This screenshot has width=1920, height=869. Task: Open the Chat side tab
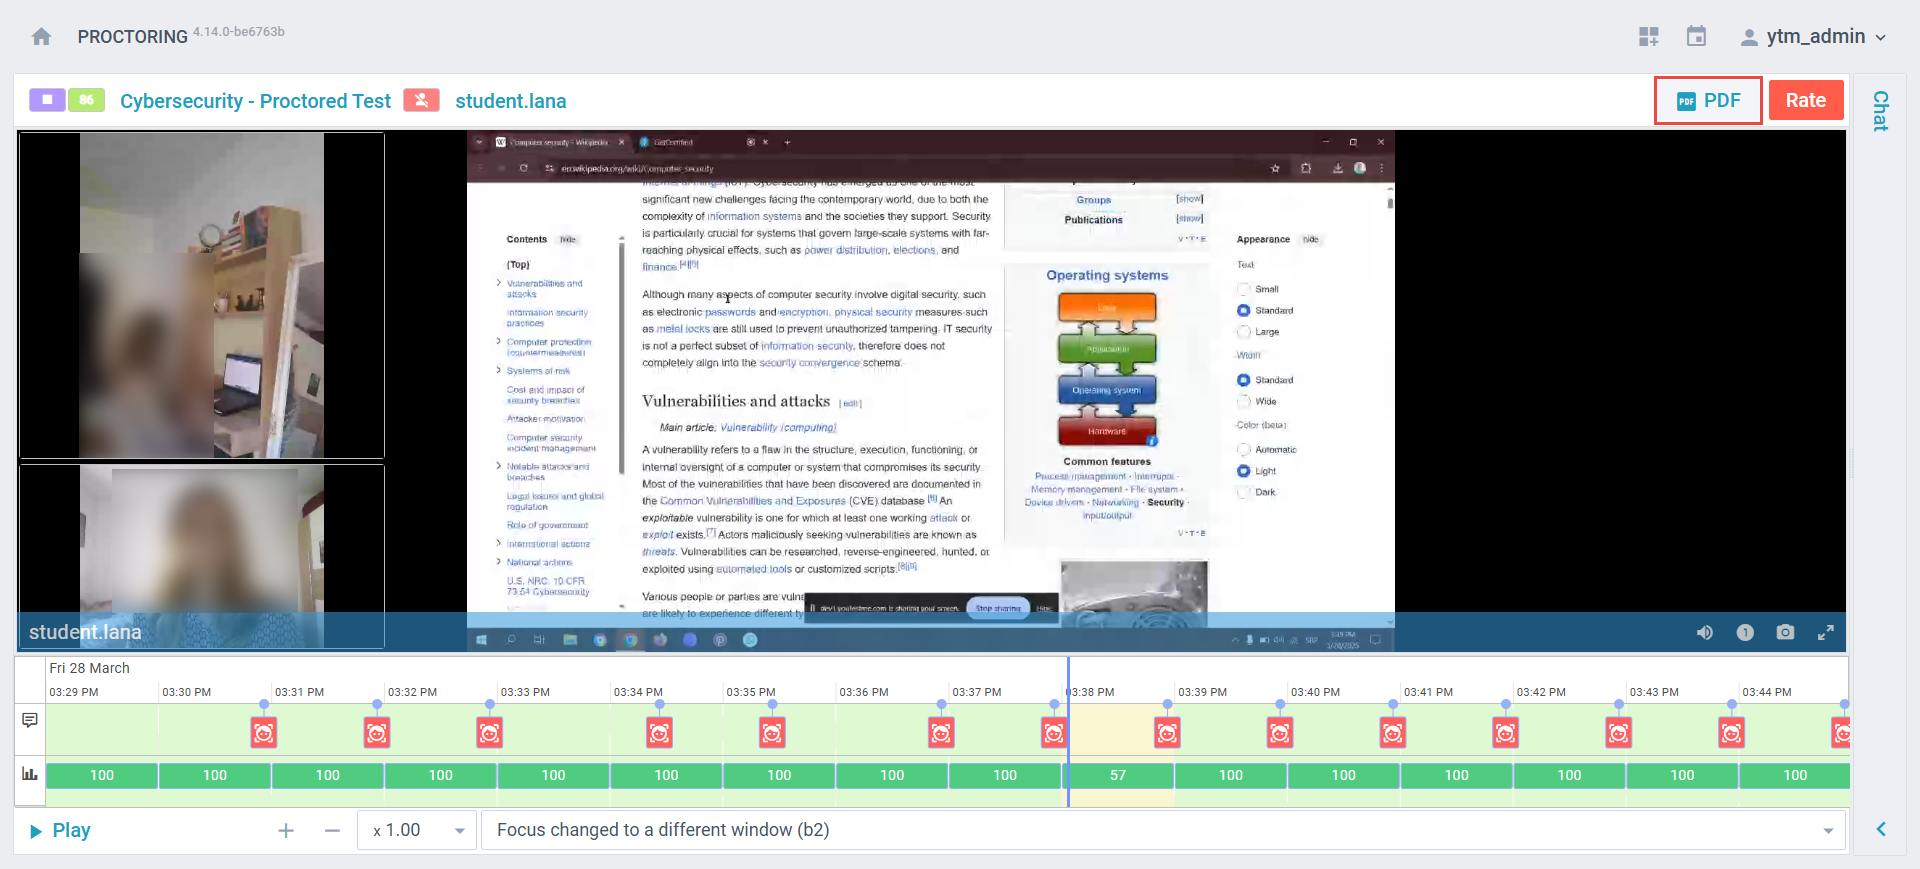pos(1880,111)
